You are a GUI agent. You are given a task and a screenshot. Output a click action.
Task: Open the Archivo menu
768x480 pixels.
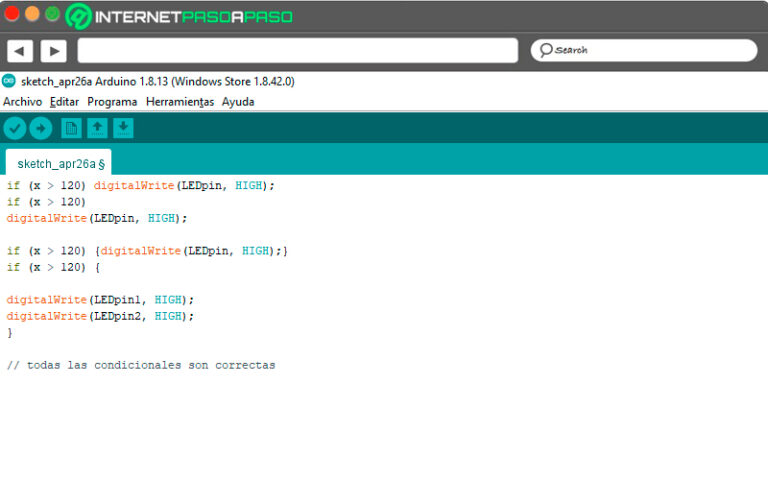click(22, 102)
